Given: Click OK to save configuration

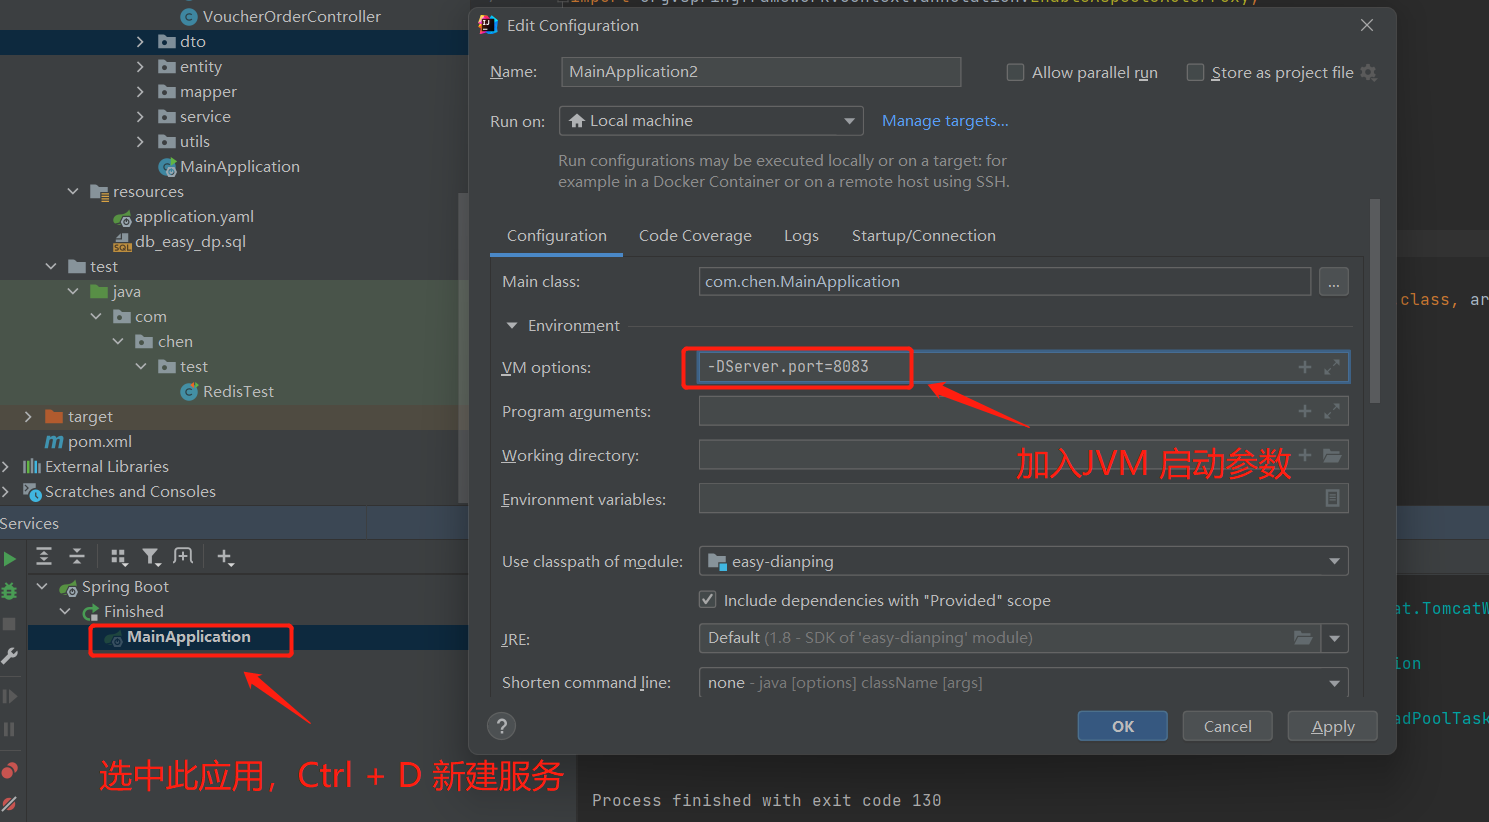Looking at the screenshot, I should pyautogui.click(x=1123, y=726).
